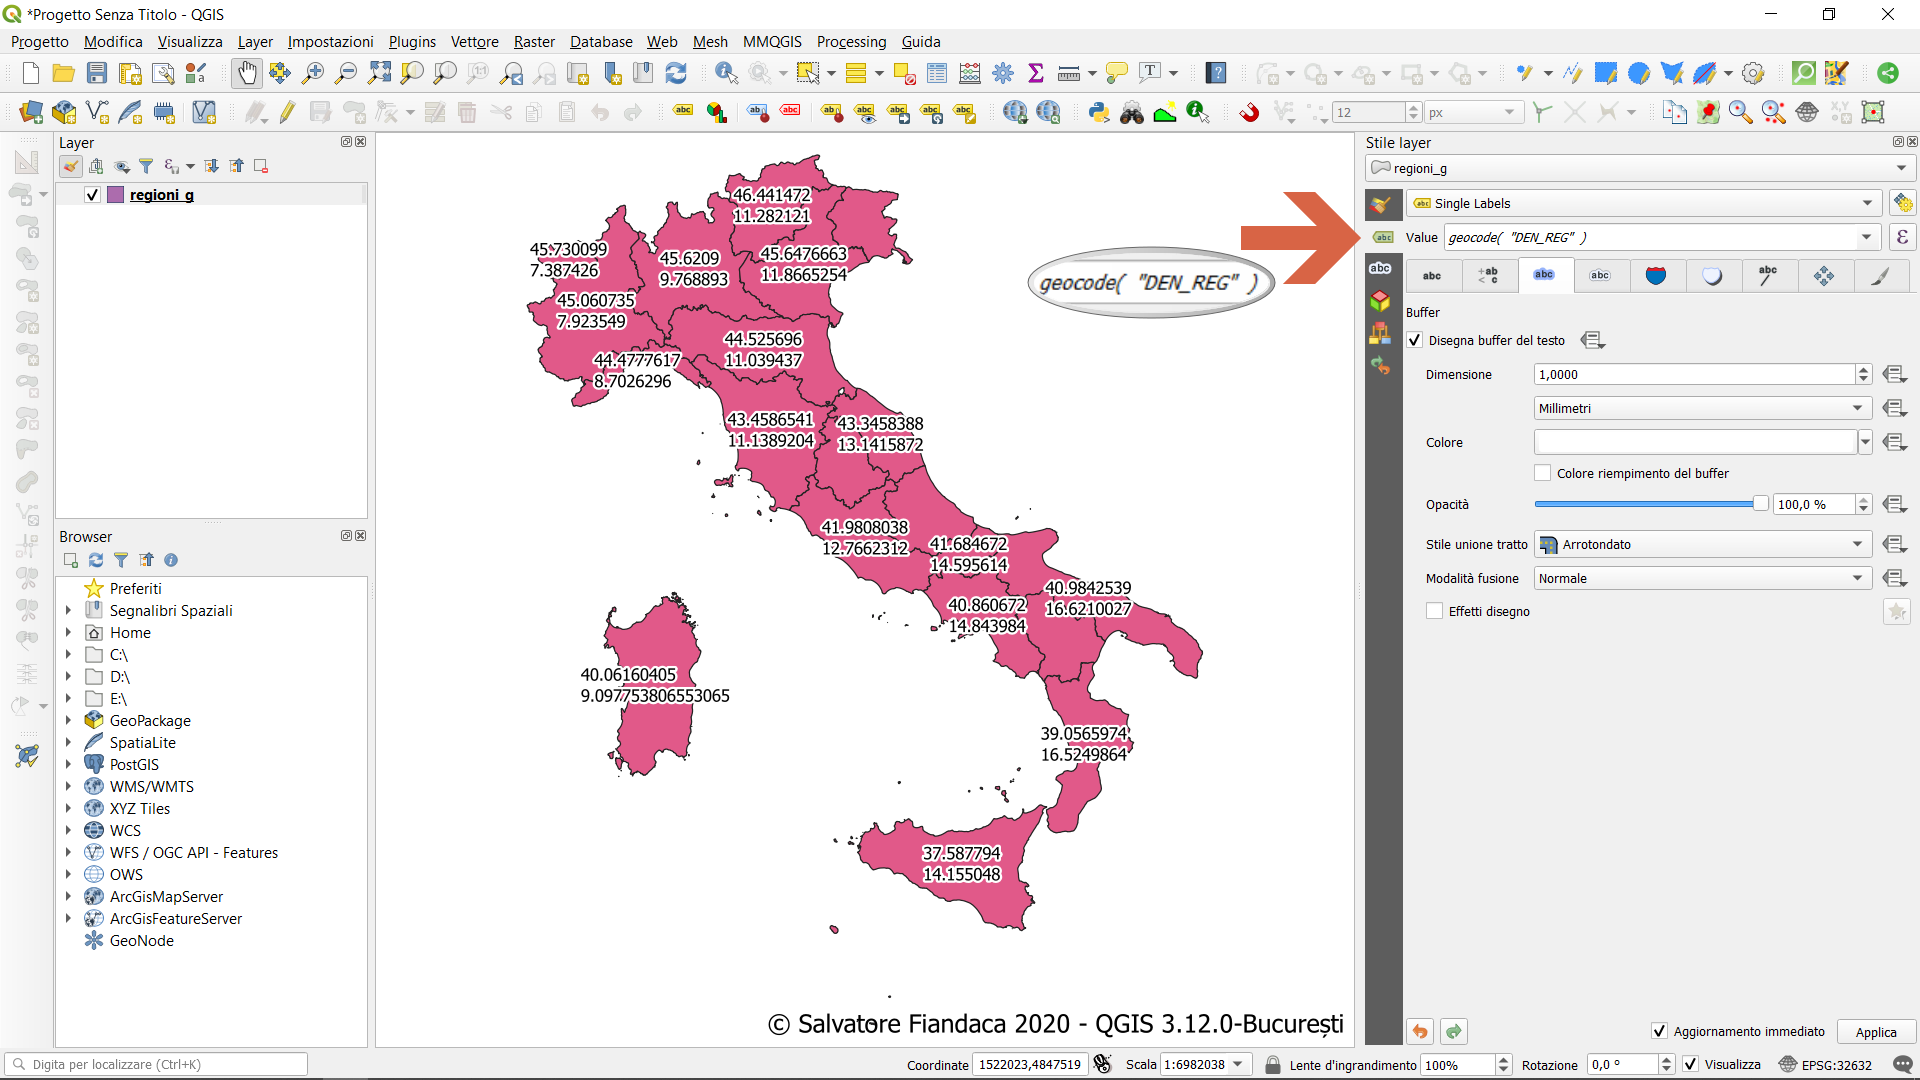
Task: Open the Vettore menu
Action: click(474, 41)
